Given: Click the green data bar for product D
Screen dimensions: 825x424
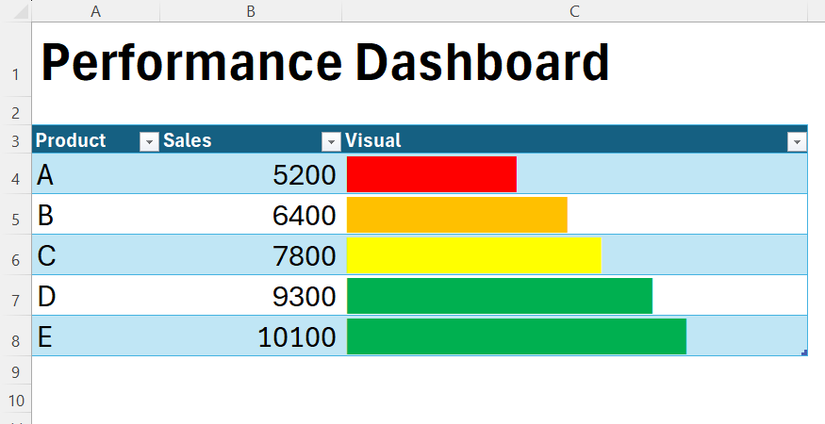Looking at the screenshot, I should 499,296.
